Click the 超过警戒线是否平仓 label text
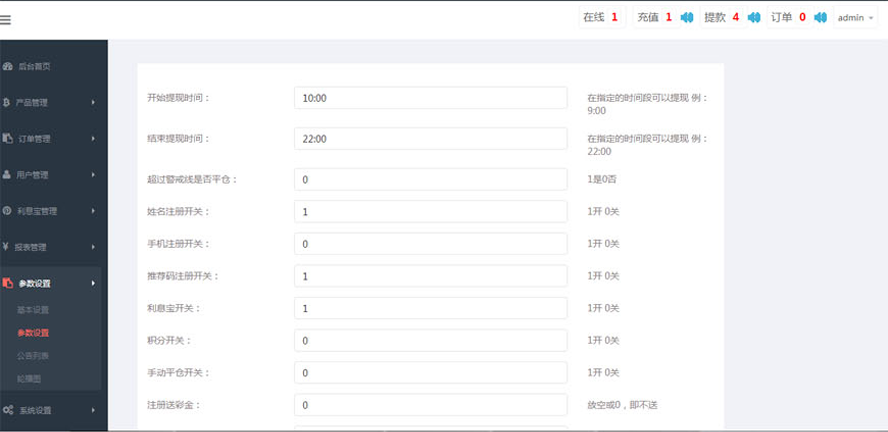The width and height of the screenshot is (888, 432). click(192, 179)
